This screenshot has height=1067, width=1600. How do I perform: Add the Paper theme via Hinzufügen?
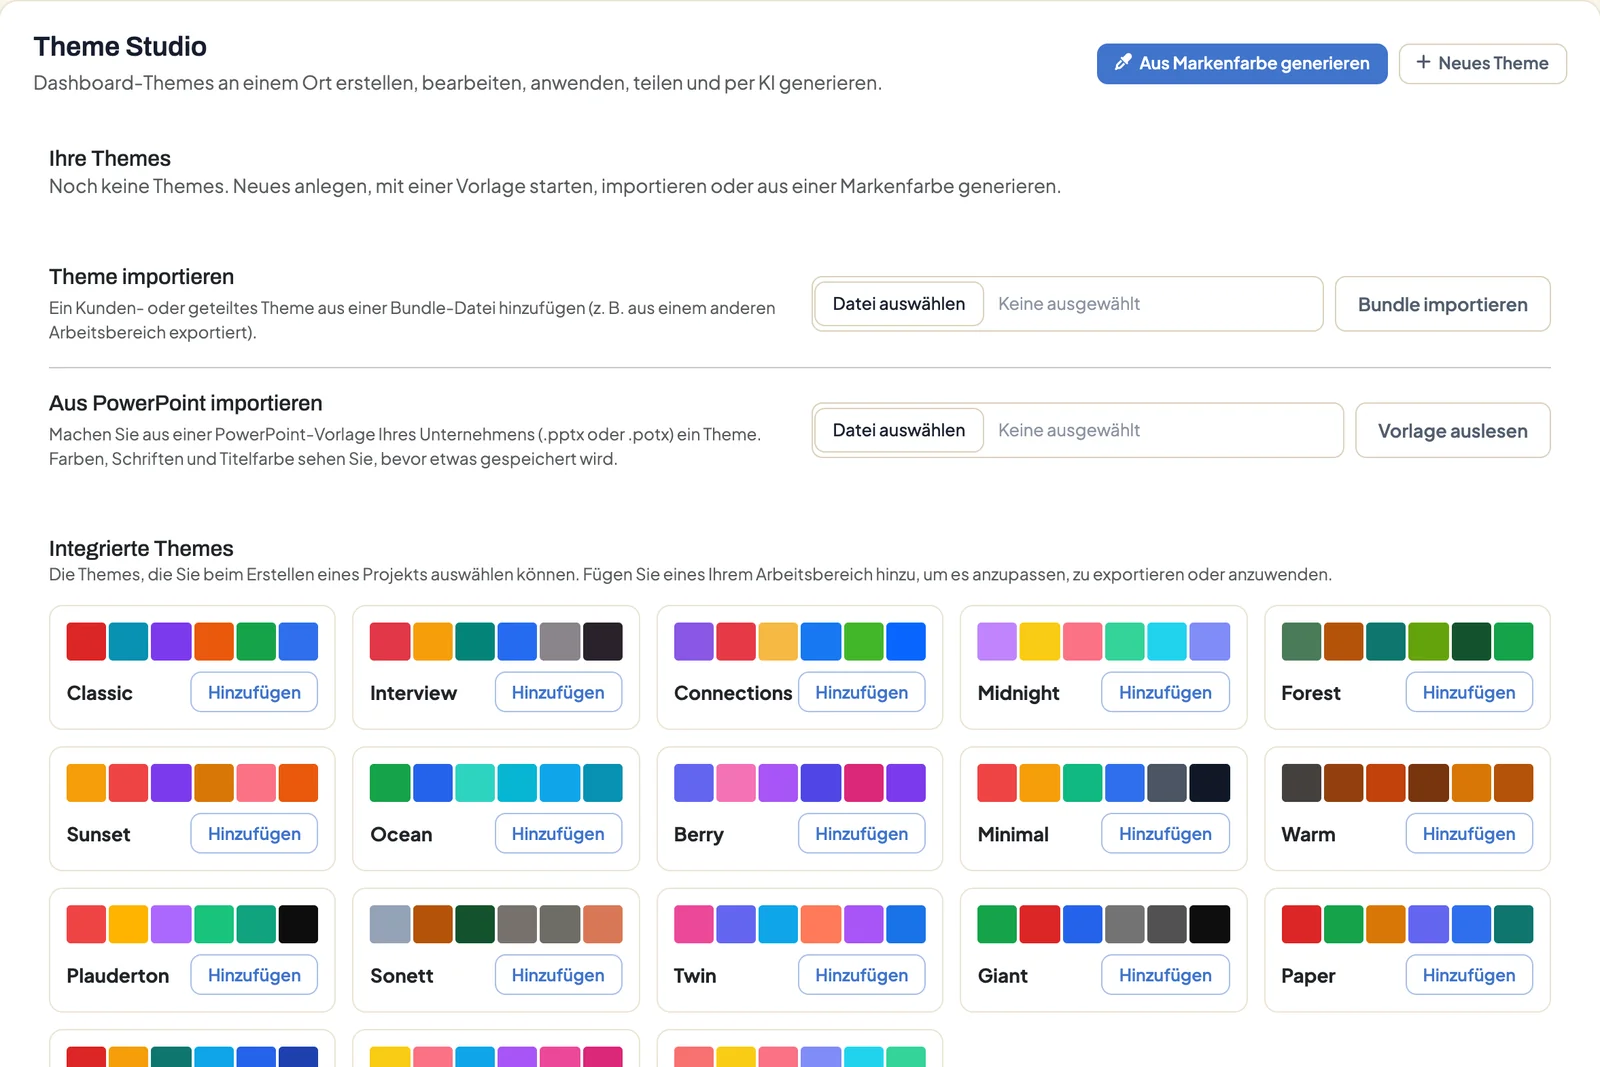(1469, 975)
